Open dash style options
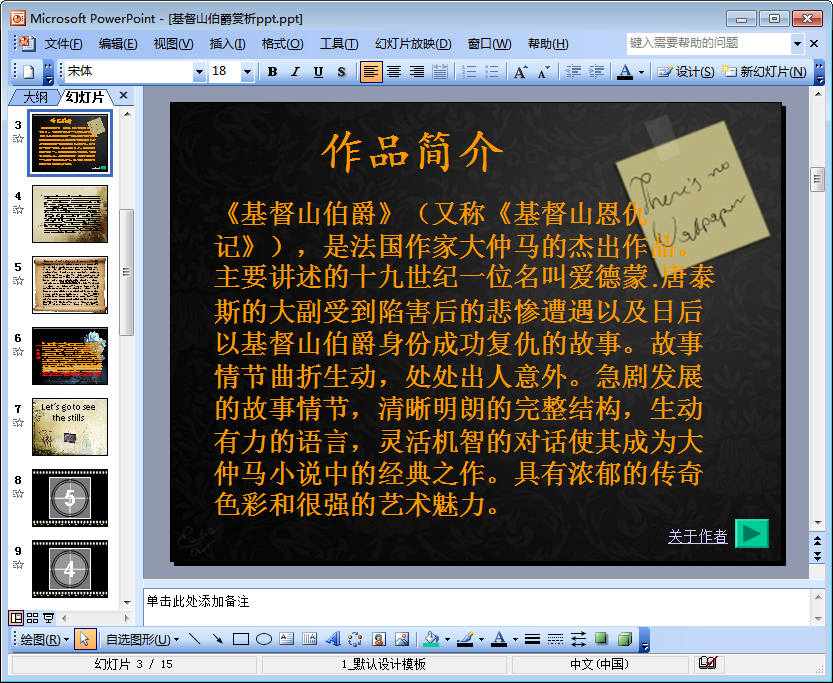 click(555, 639)
